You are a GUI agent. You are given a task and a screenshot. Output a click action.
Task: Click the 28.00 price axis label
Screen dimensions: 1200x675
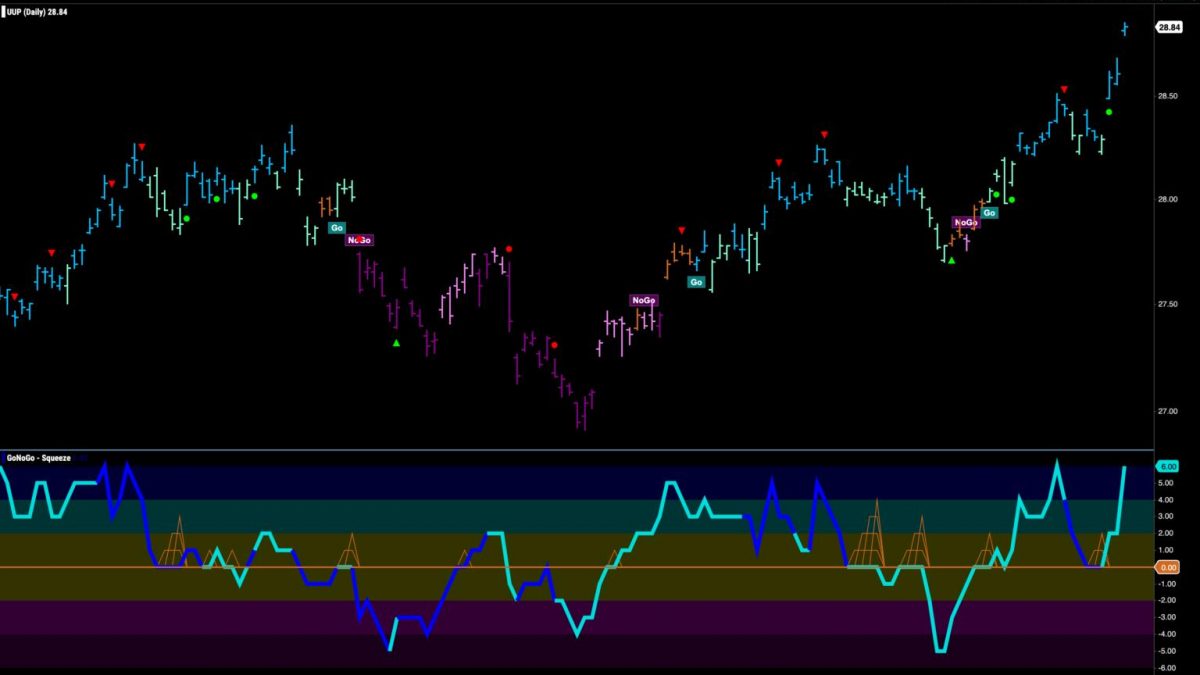click(x=1168, y=200)
